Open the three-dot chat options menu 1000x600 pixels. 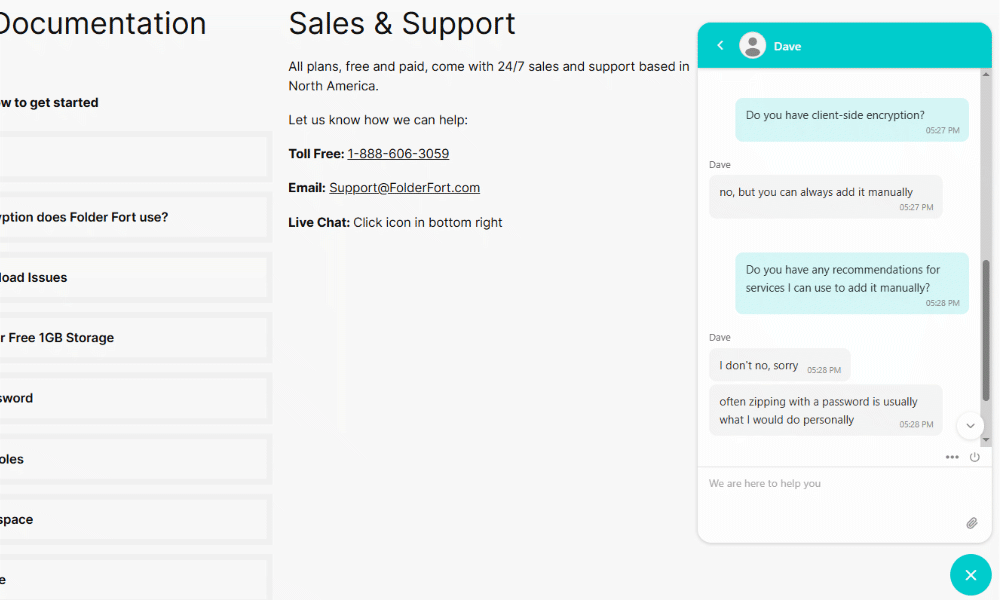[952, 457]
